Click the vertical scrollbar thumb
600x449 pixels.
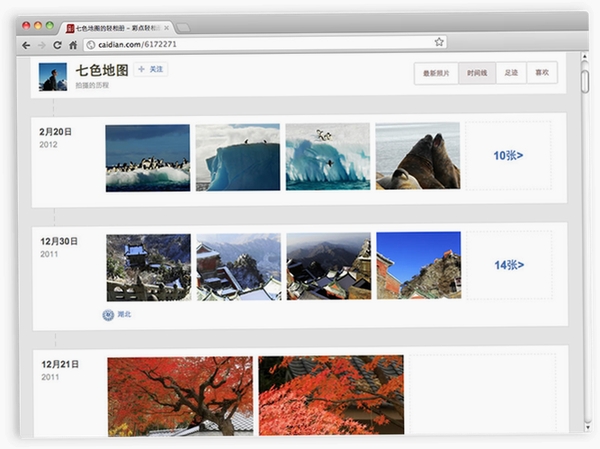pyautogui.click(x=585, y=82)
